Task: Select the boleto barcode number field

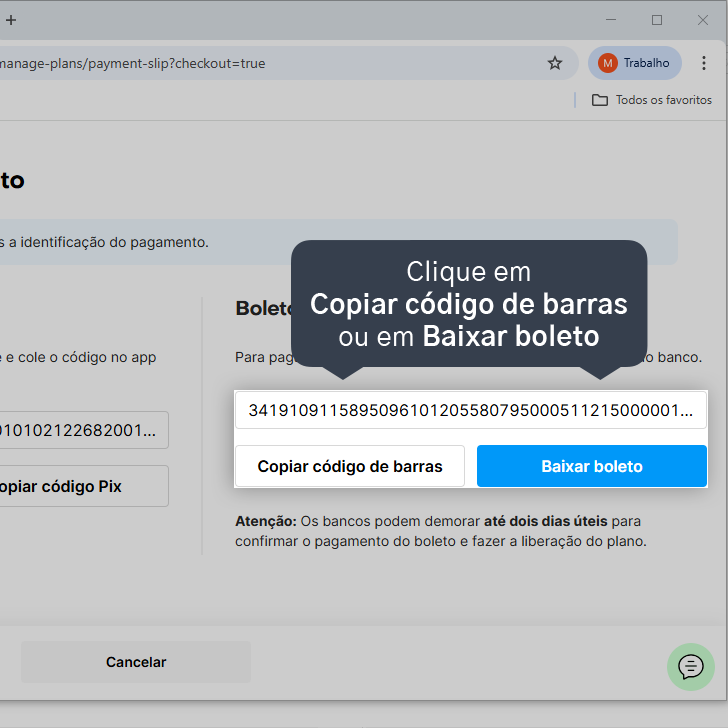Action: pos(471,410)
